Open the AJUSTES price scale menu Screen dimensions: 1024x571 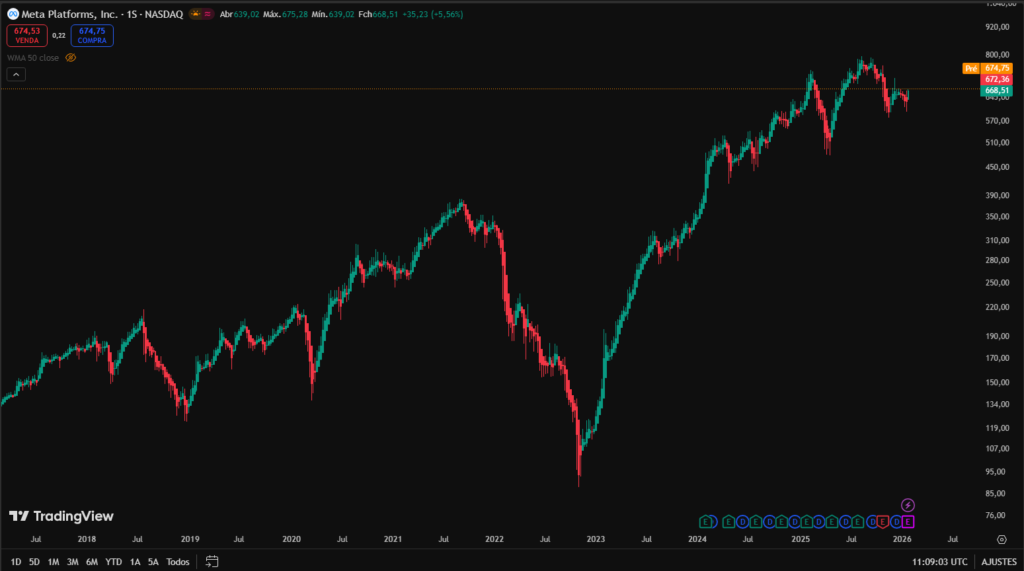click(998, 562)
